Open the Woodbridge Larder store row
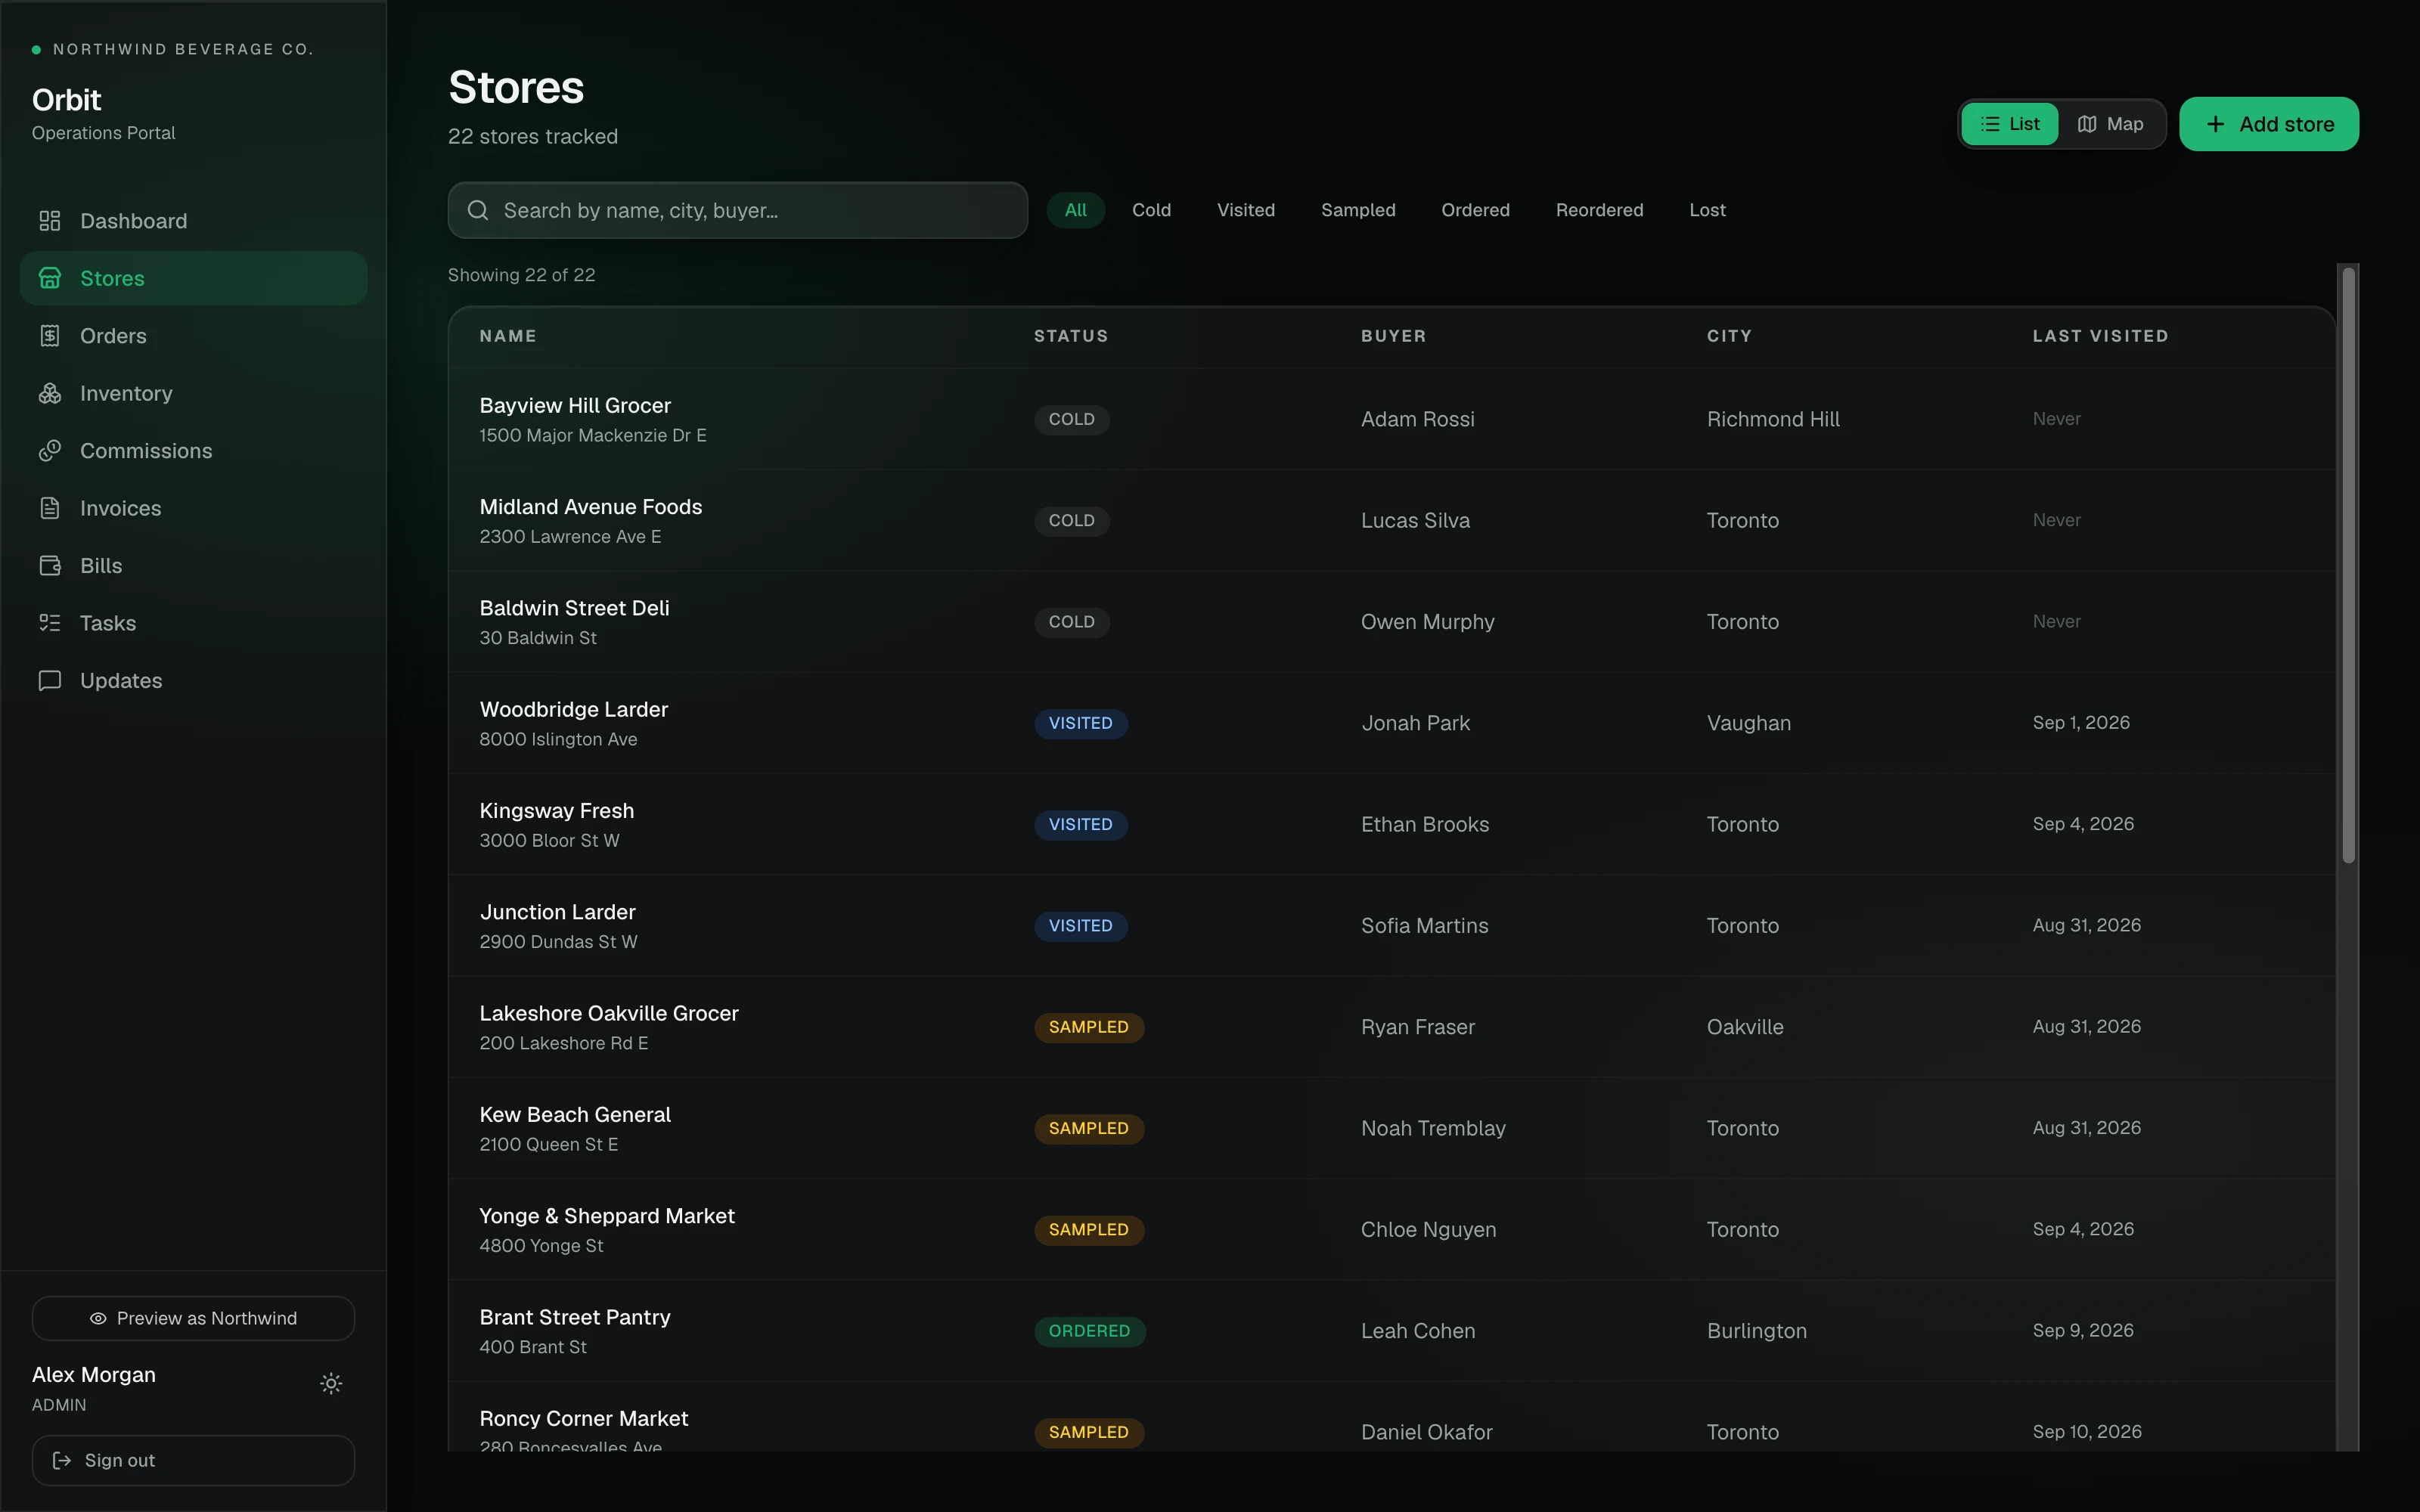This screenshot has height=1512, width=2420. click(x=1392, y=723)
